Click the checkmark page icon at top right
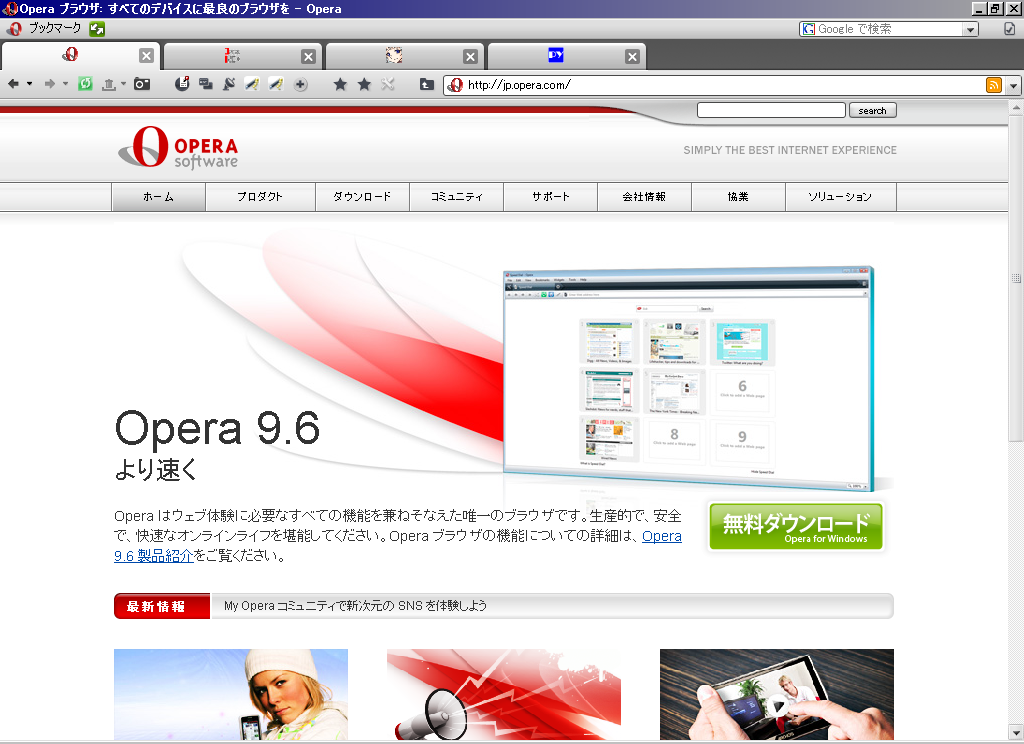 (1010, 29)
